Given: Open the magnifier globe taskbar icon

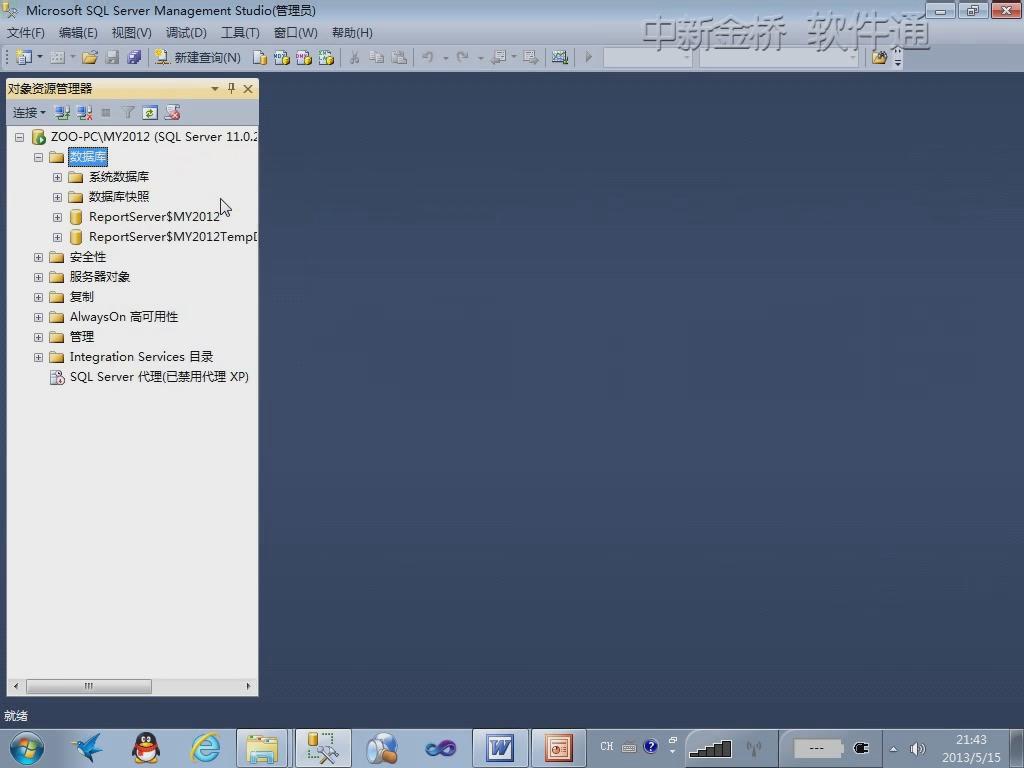Looking at the screenshot, I should 381,748.
